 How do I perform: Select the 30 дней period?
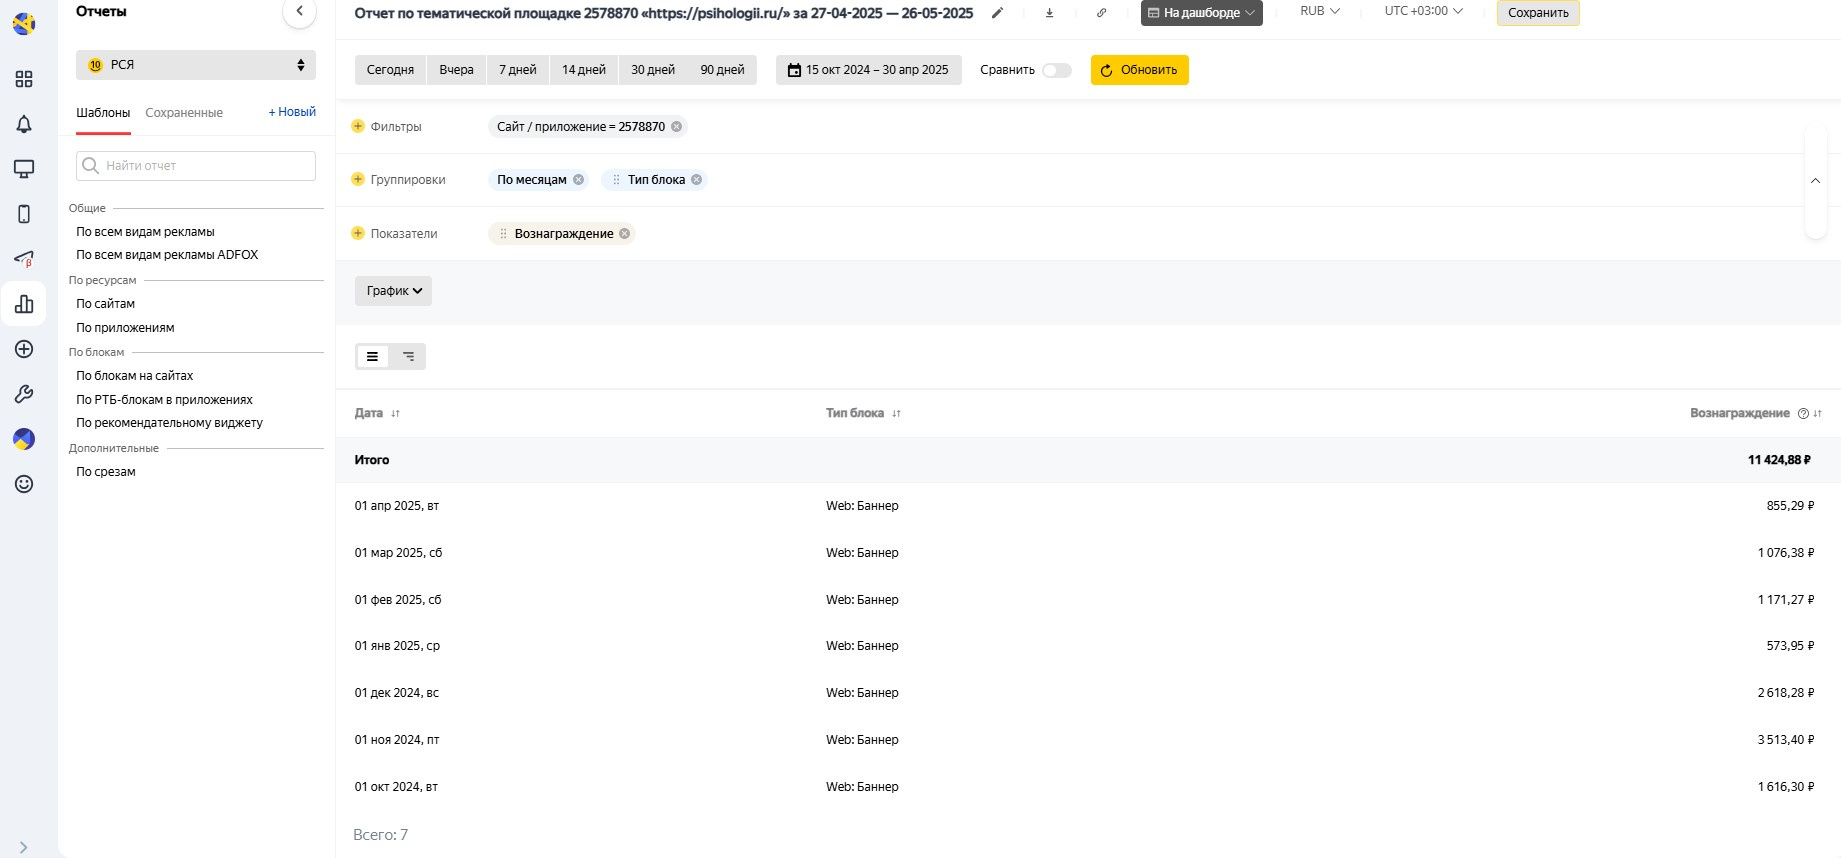[653, 70]
